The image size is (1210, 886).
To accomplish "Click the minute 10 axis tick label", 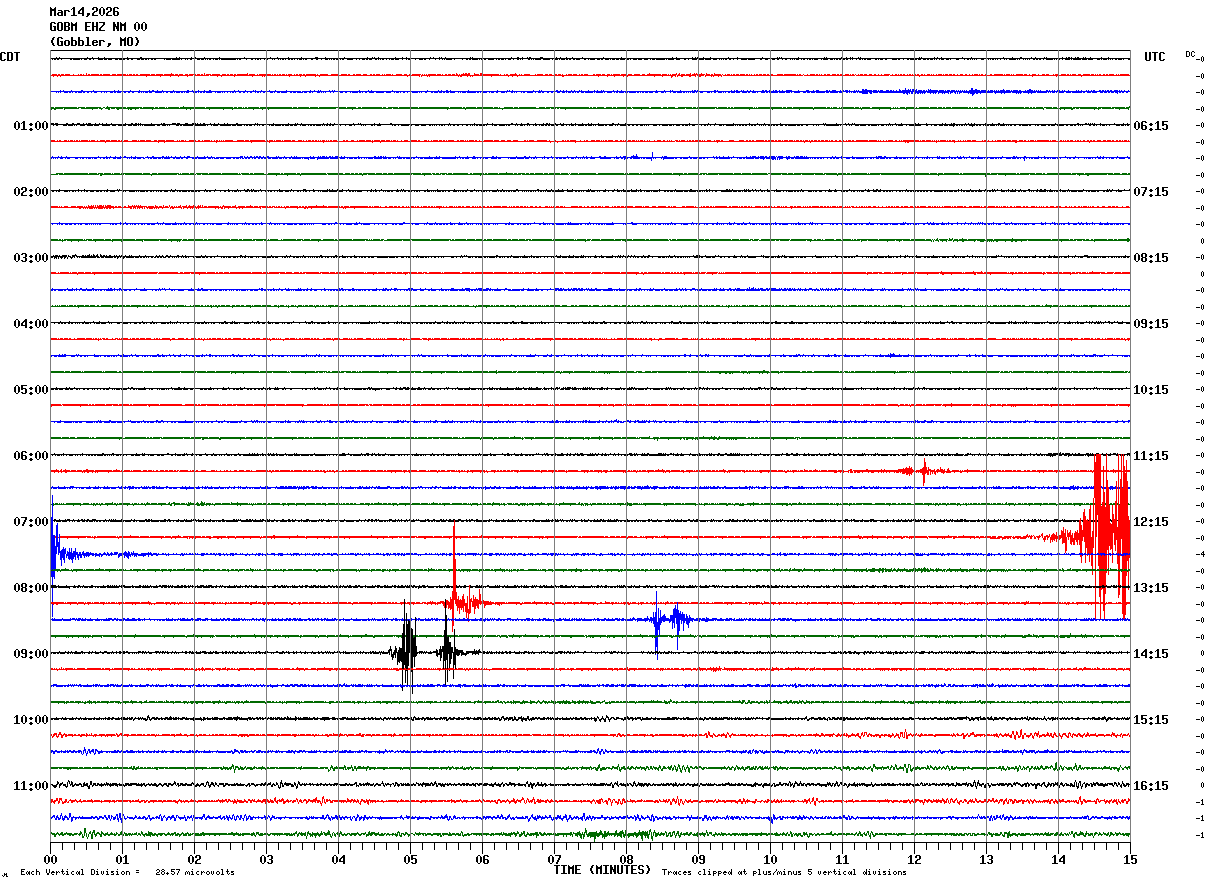I will click(x=770, y=859).
